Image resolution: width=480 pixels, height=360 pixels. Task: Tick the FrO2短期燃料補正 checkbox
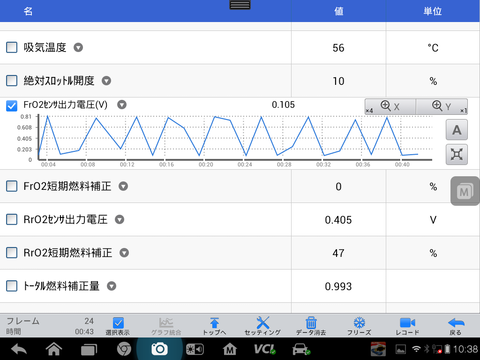(x=12, y=186)
